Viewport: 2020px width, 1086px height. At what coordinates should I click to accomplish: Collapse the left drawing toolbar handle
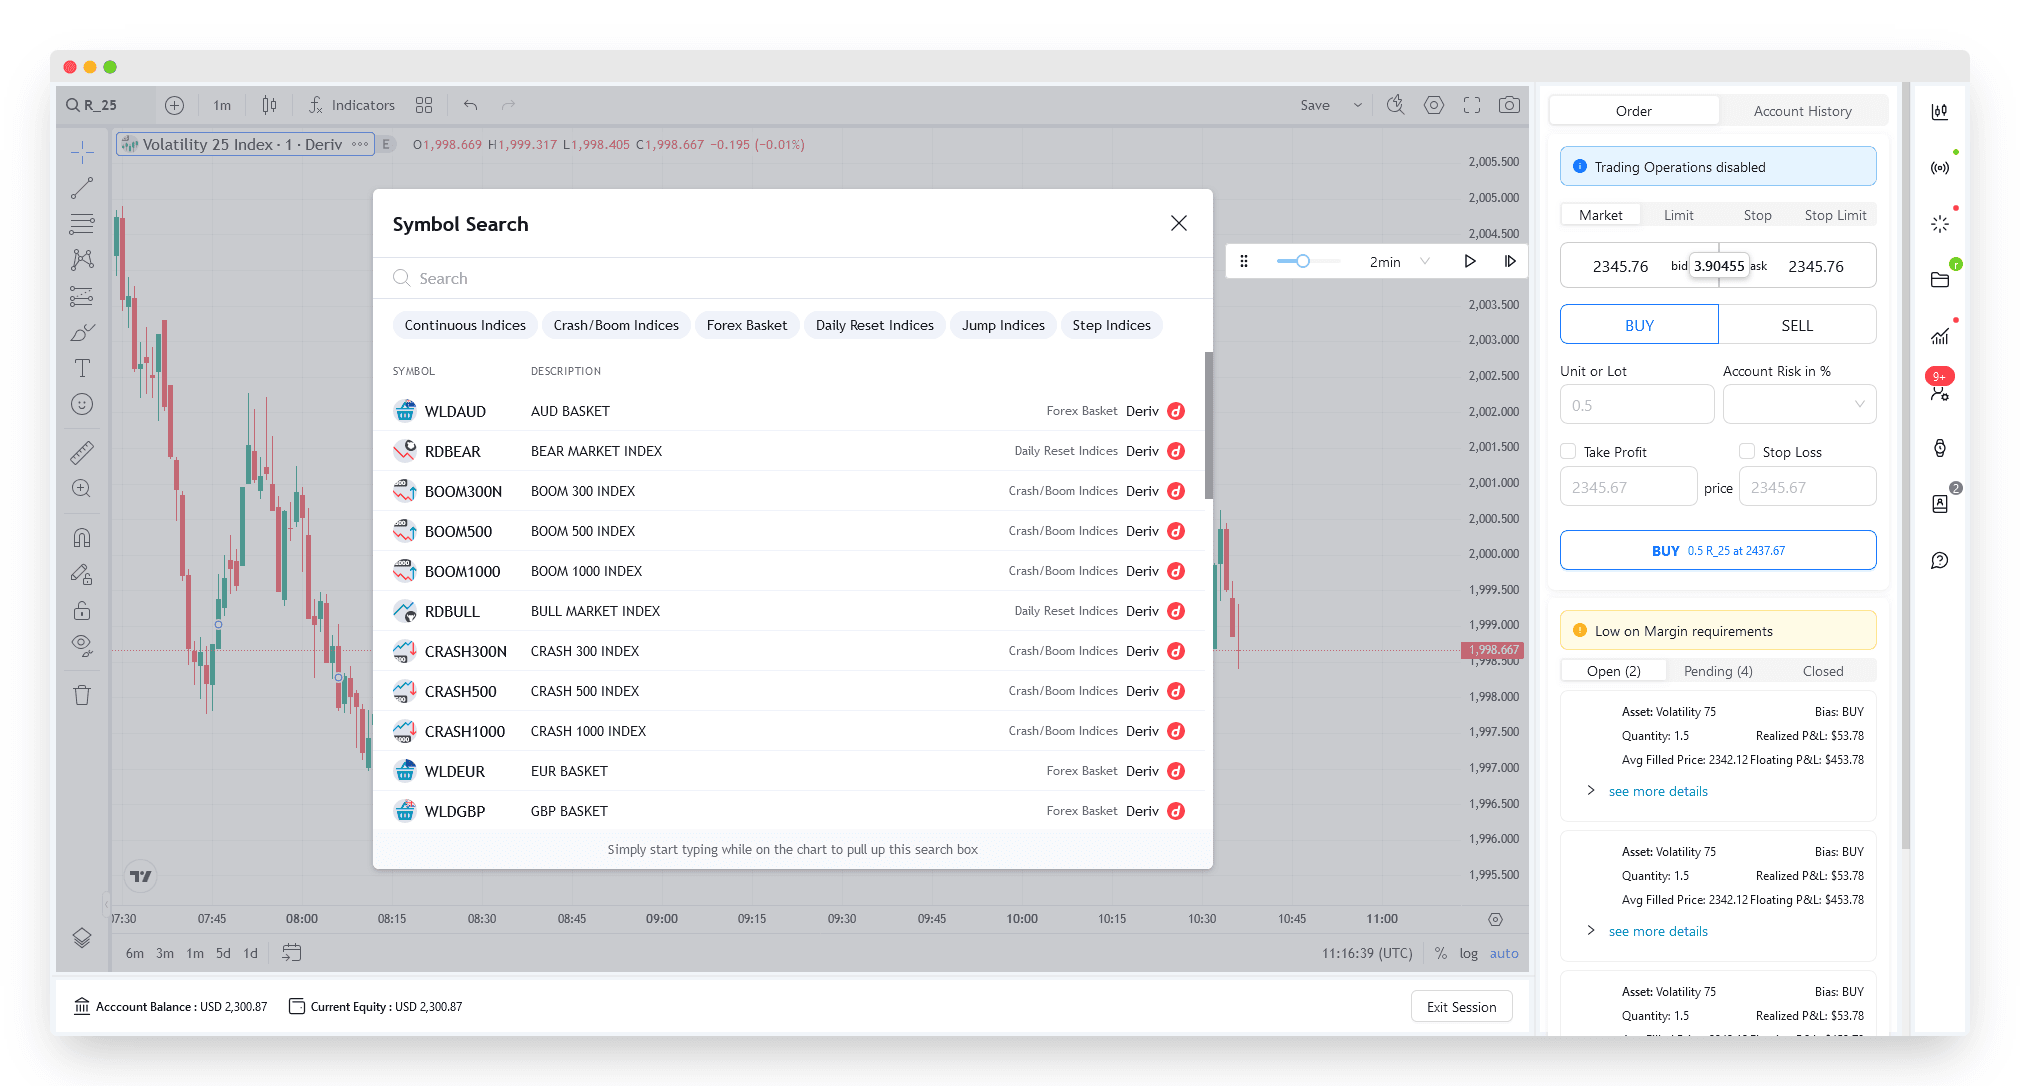click(x=106, y=904)
